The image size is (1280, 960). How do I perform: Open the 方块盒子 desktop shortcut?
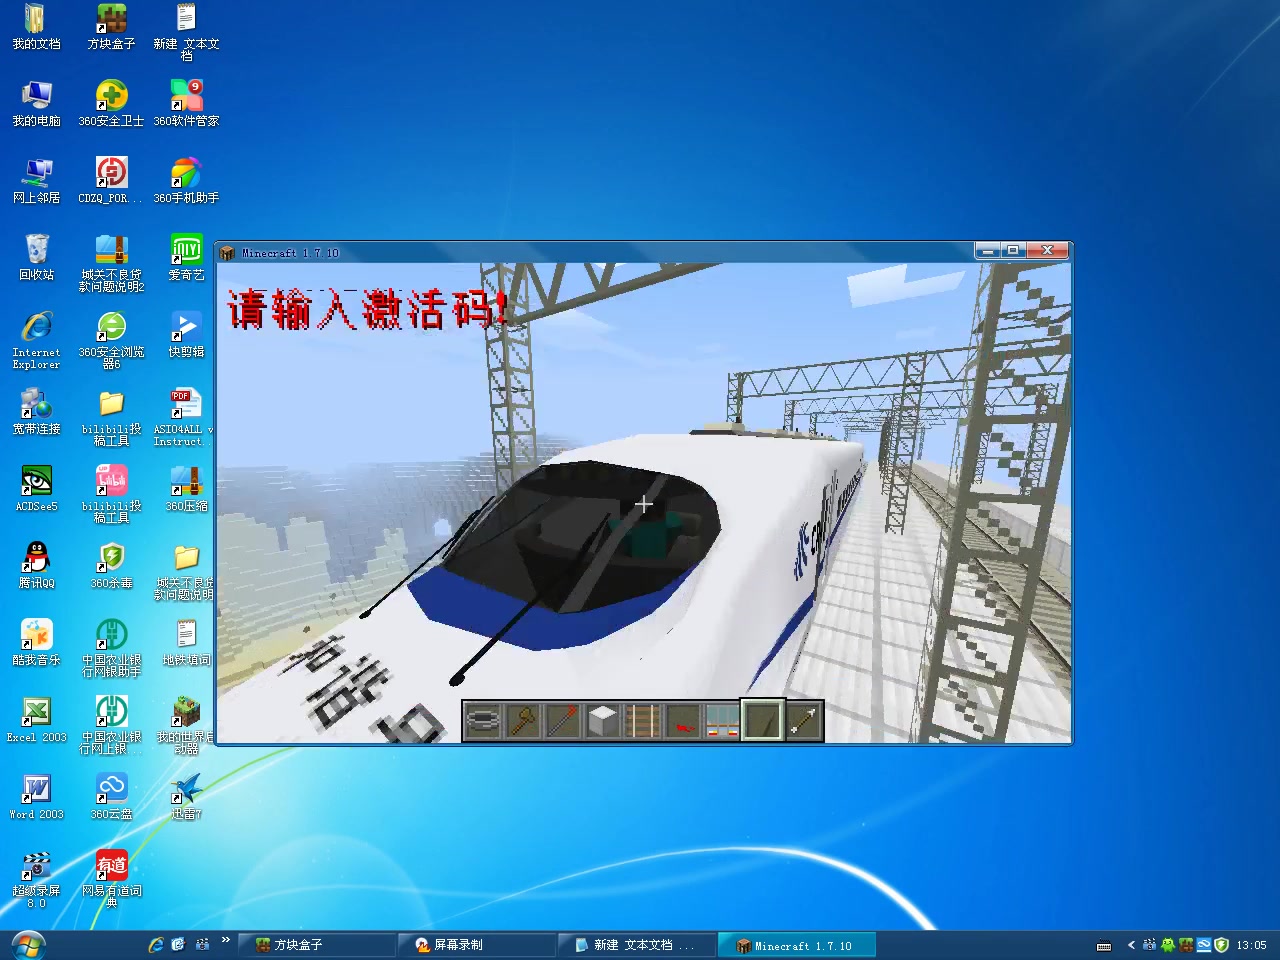(111, 27)
